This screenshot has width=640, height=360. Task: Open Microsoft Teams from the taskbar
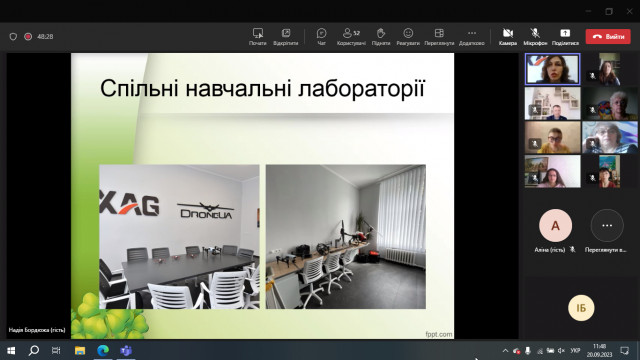click(126, 351)
